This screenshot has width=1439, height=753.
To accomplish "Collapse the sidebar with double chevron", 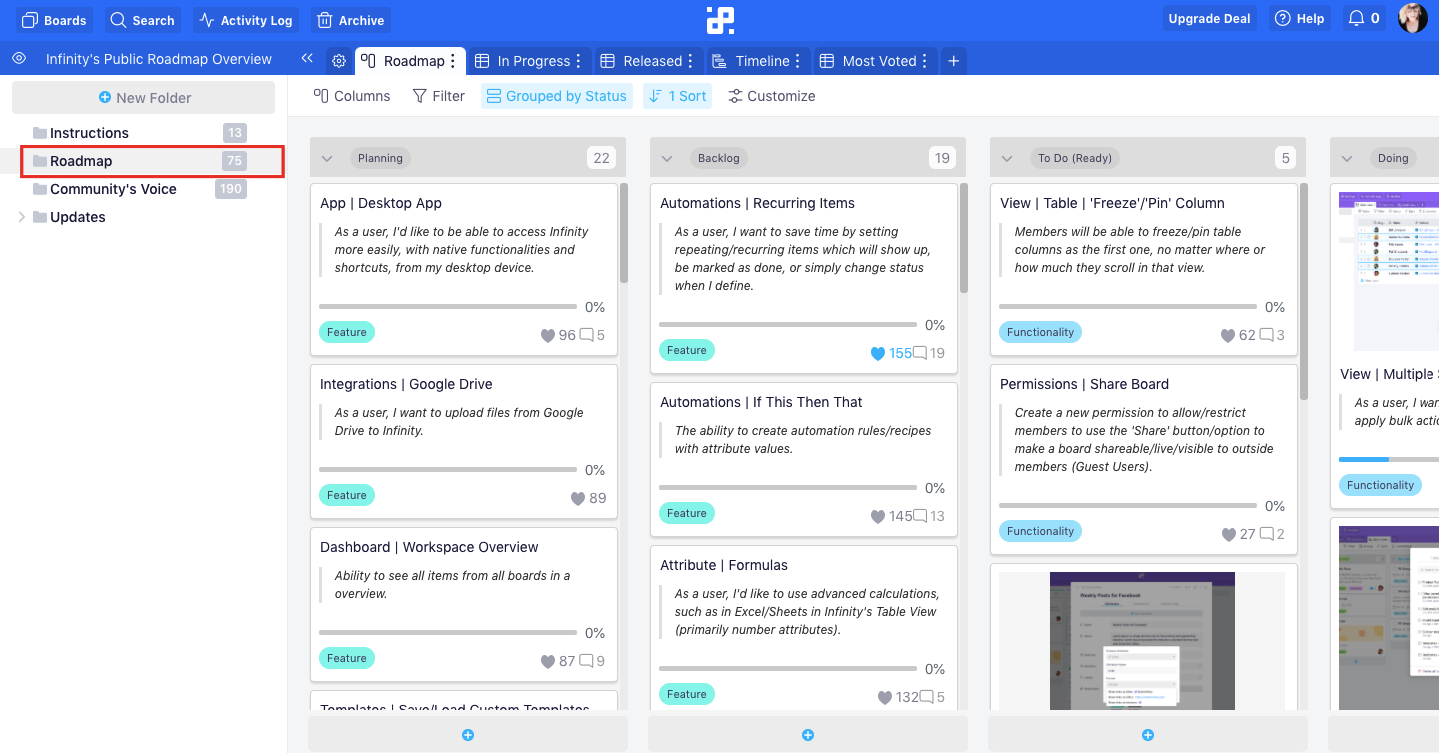I will click(307, 59).
